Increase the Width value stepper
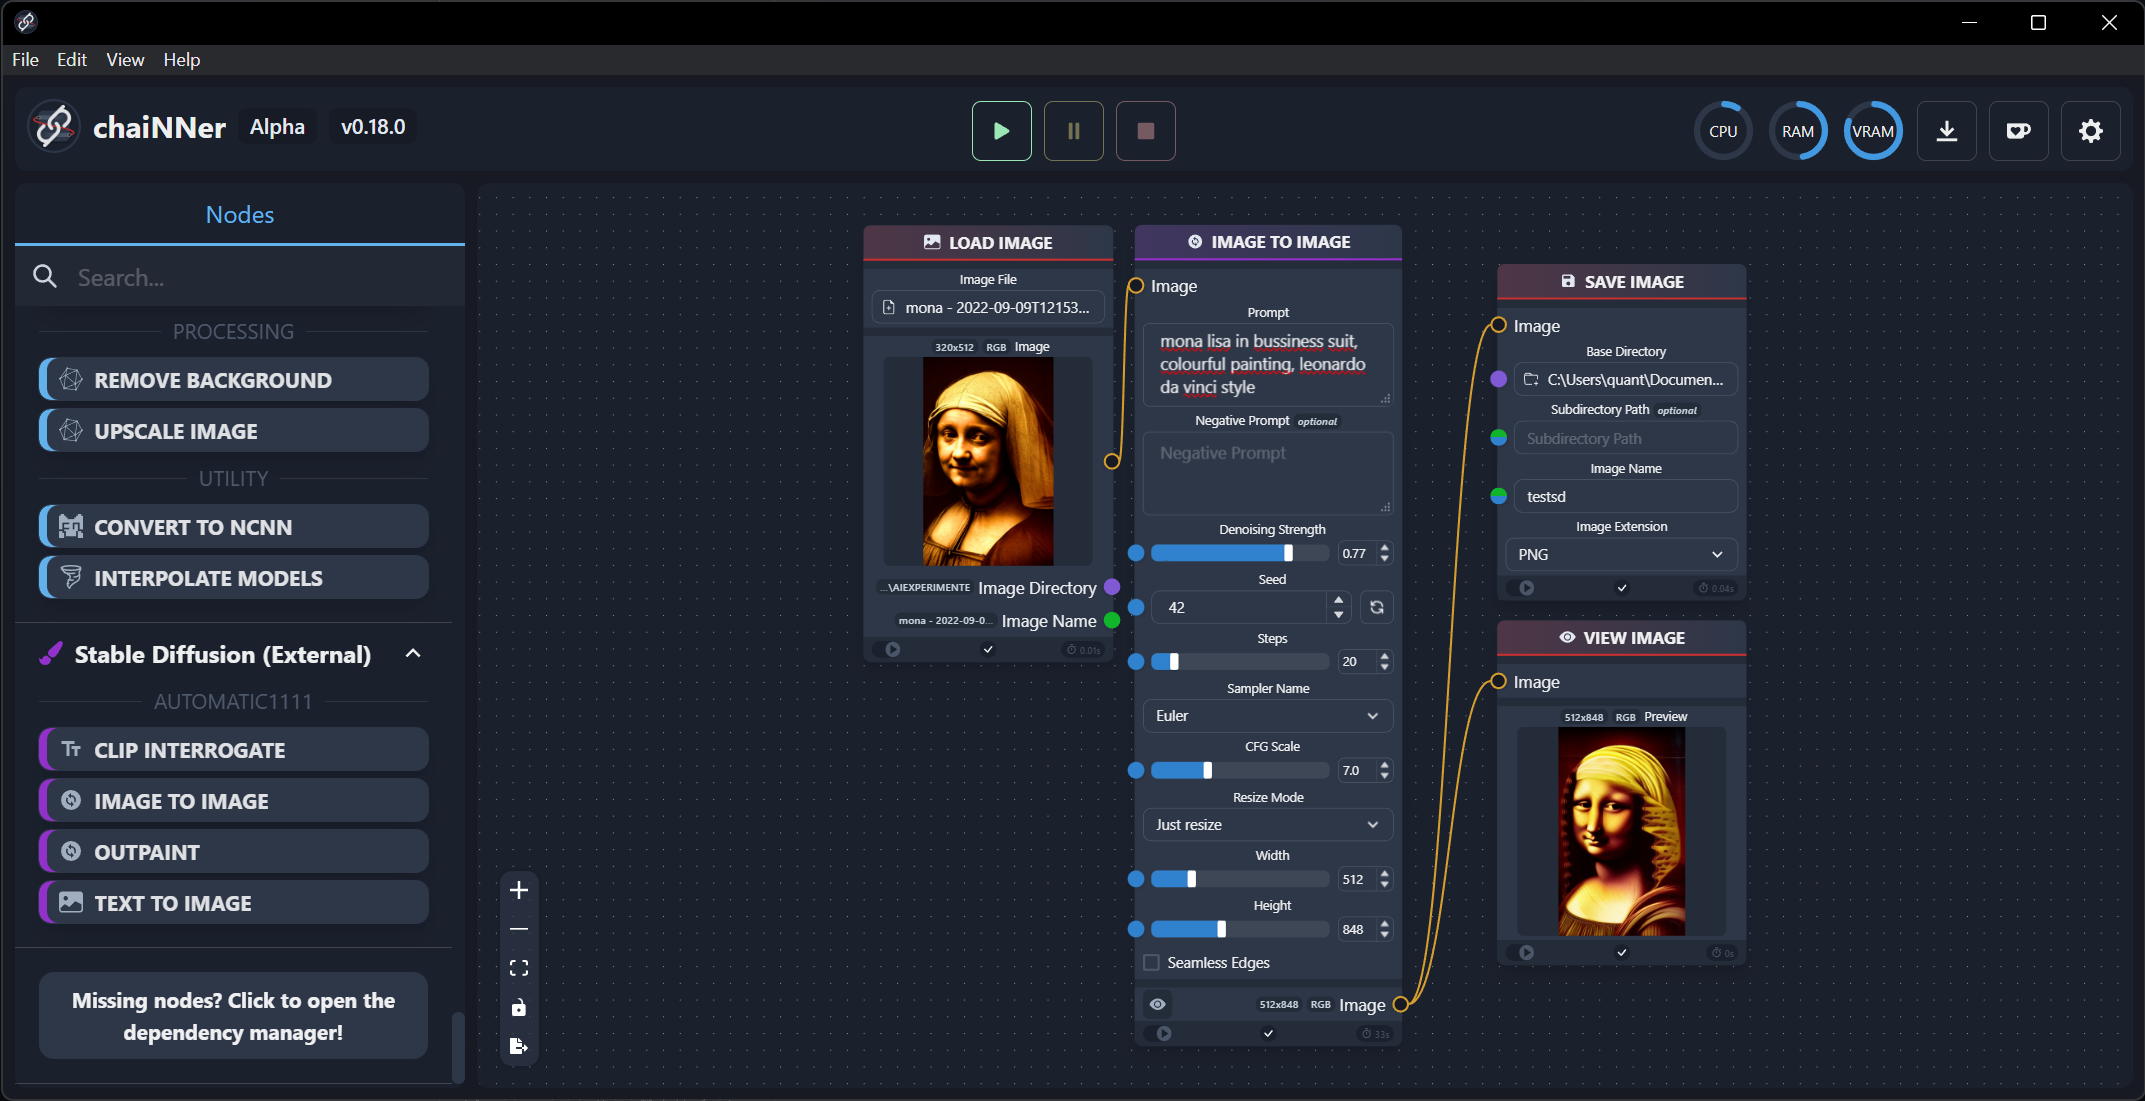 click(x=1385, y=873)
